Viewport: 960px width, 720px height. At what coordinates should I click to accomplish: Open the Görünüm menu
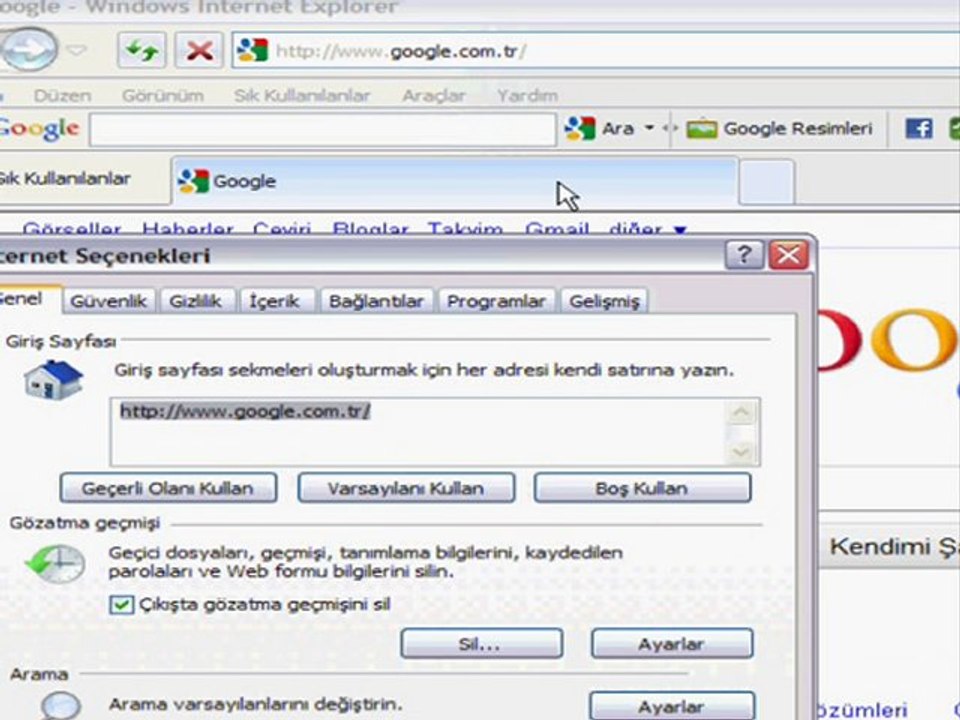[x=163, y=96]
